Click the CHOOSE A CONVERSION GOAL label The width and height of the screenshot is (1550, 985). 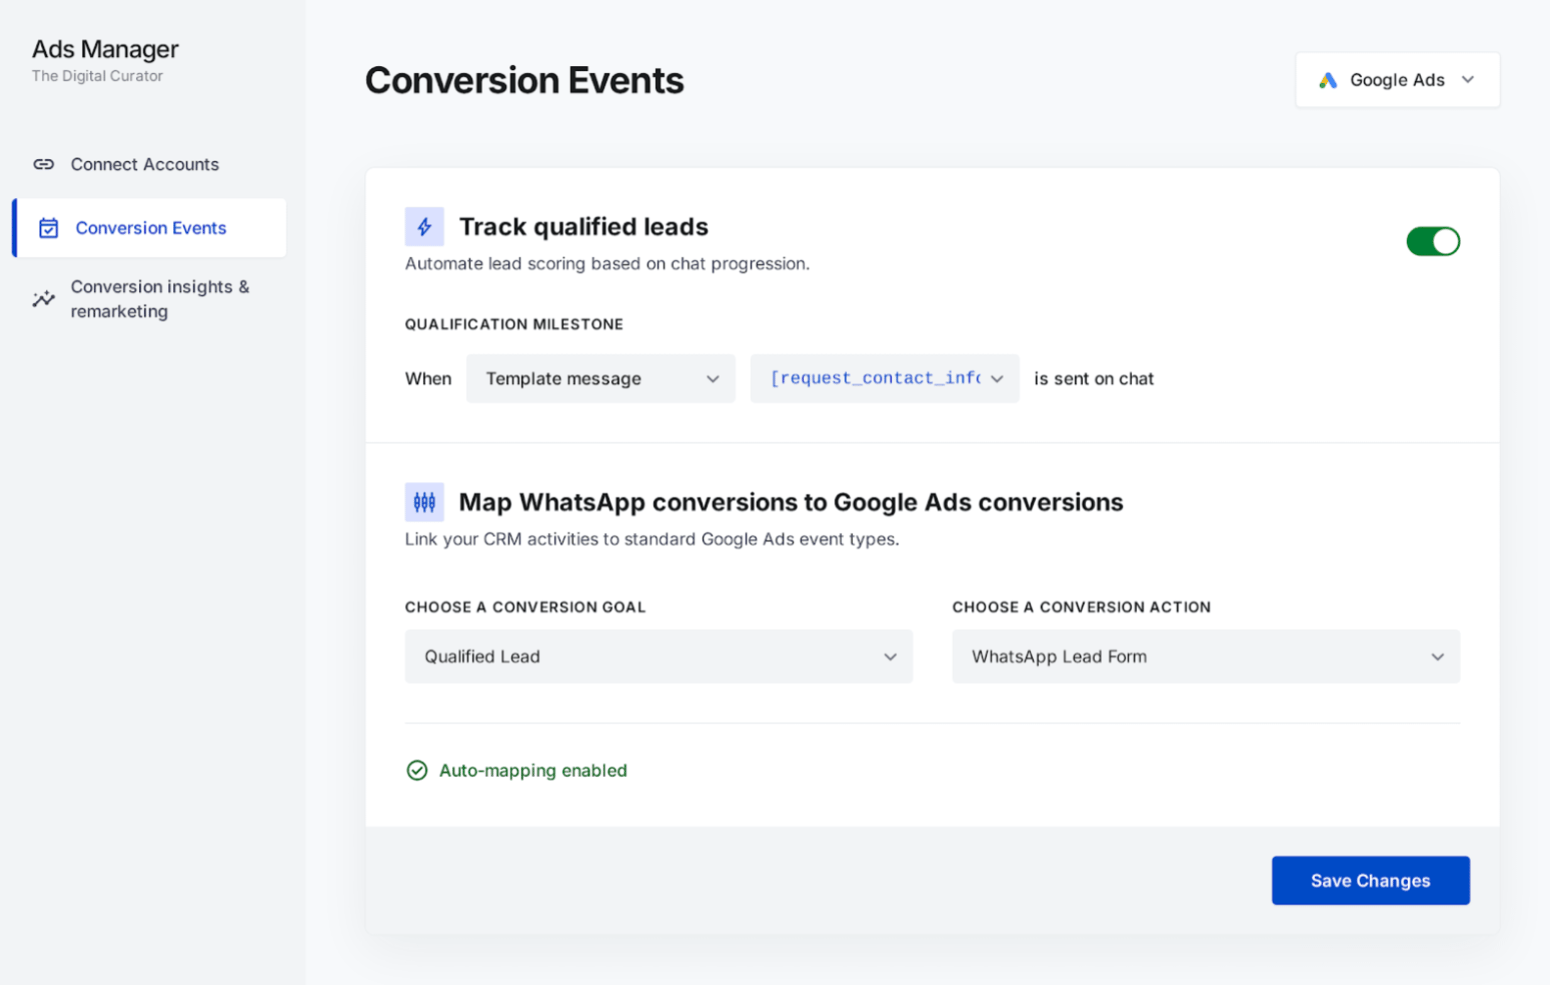coord(525,607)
